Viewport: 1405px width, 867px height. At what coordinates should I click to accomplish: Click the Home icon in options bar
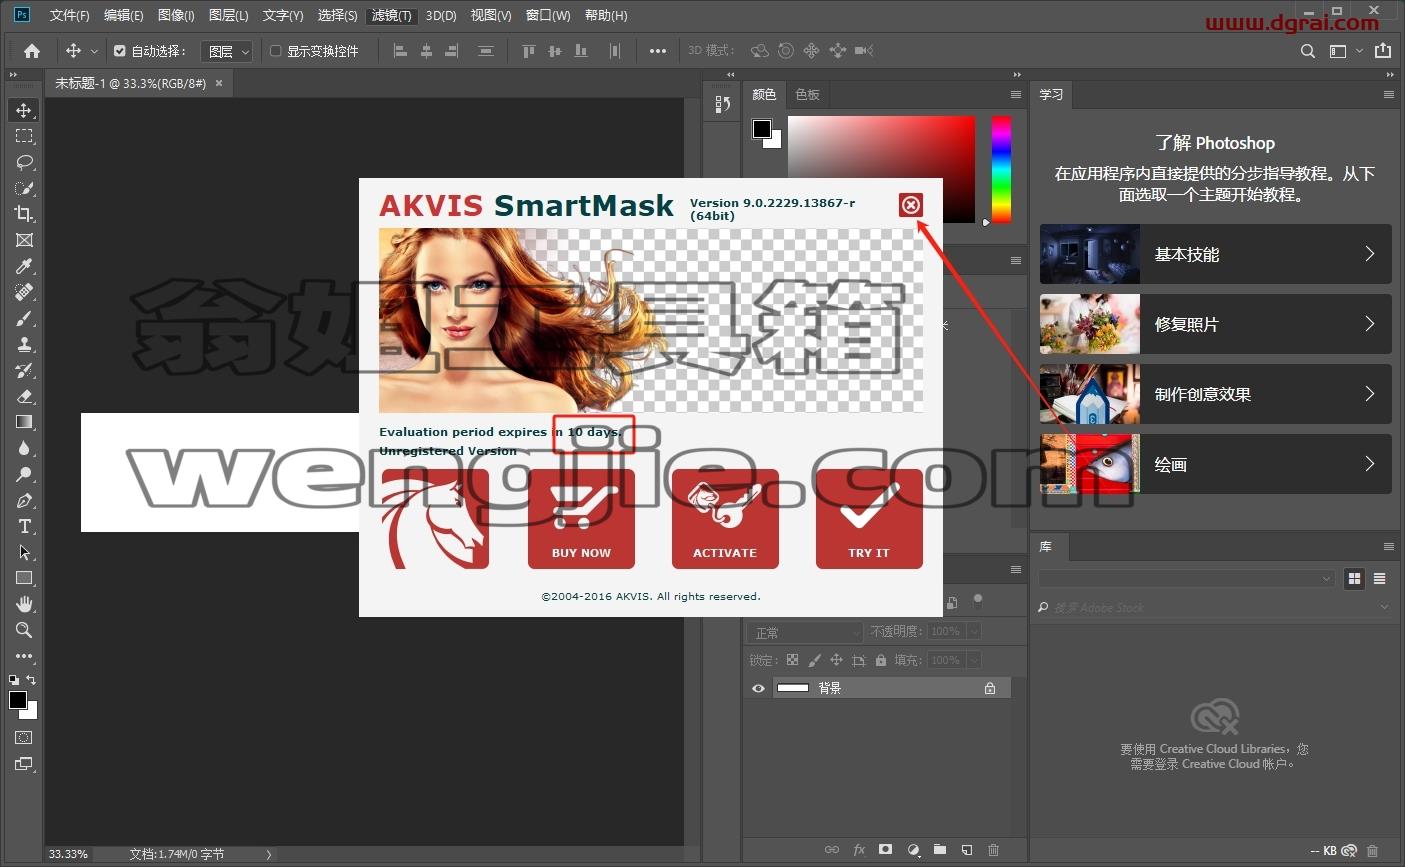[32, 51]
